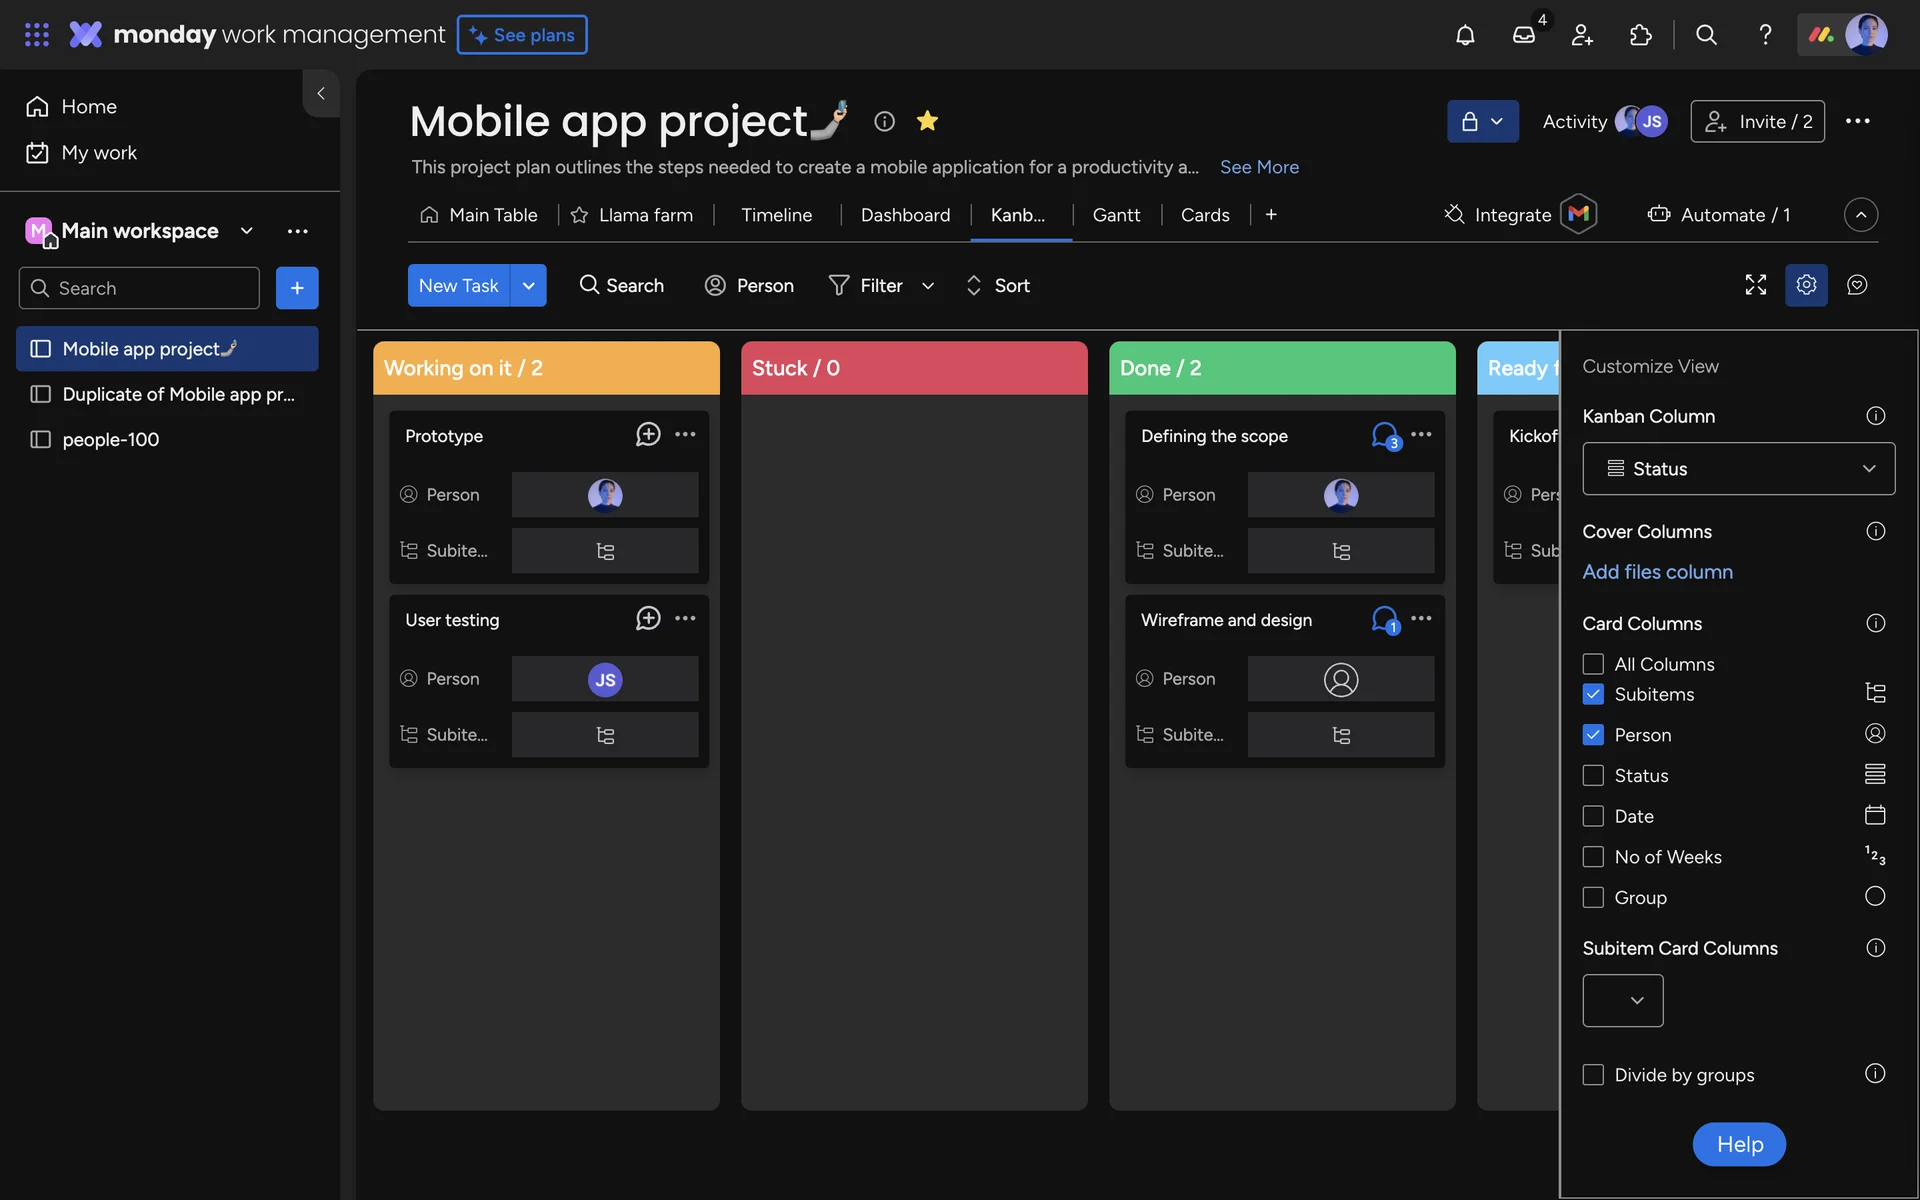Click the invite members icon in top bar
1920x1200 pixels.
pos(1582,35)
